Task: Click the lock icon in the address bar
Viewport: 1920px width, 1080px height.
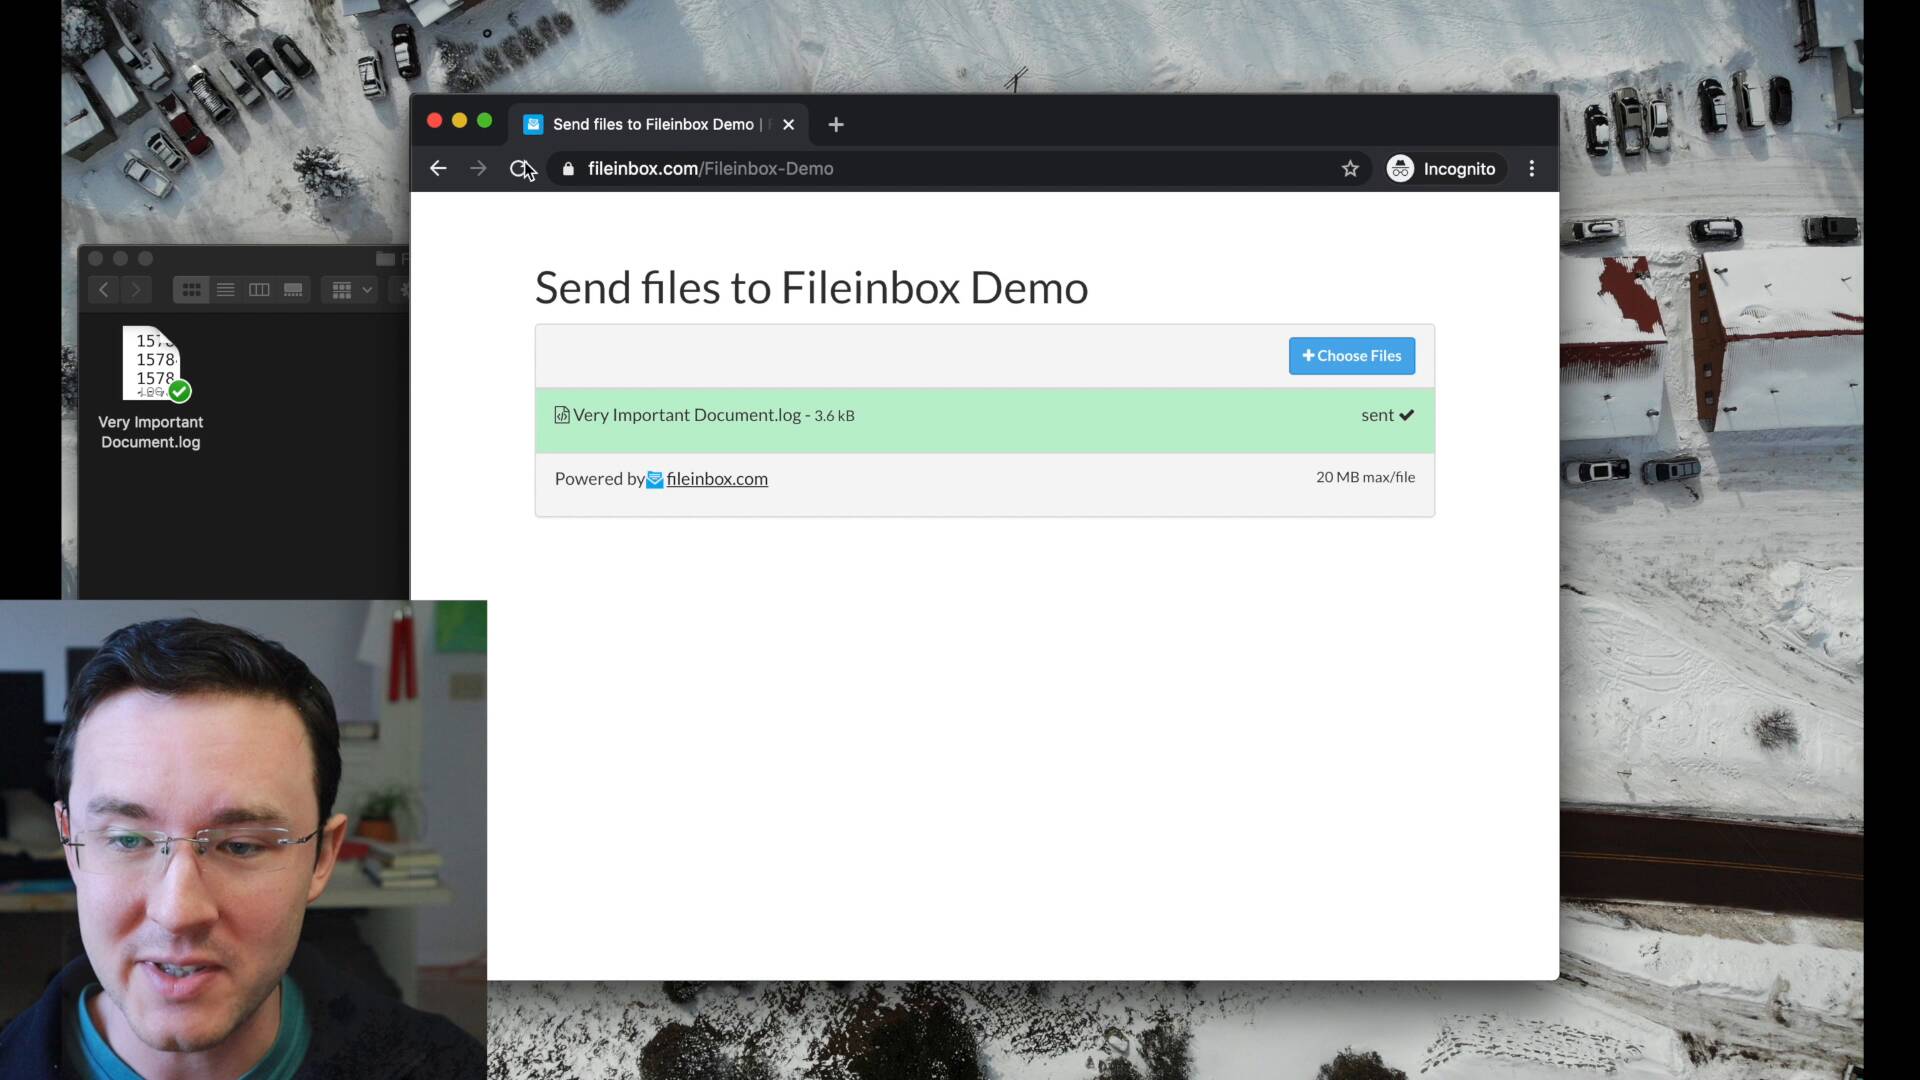Action: coord(568,169)
